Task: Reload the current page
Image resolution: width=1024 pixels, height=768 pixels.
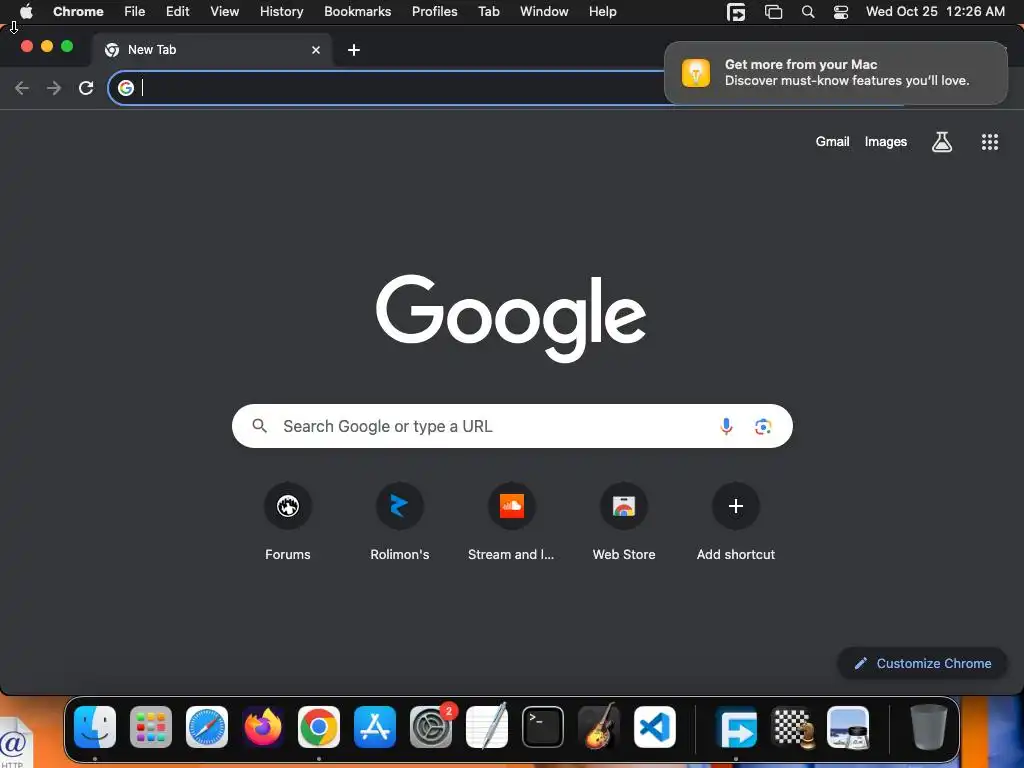Action: point(86,88)
